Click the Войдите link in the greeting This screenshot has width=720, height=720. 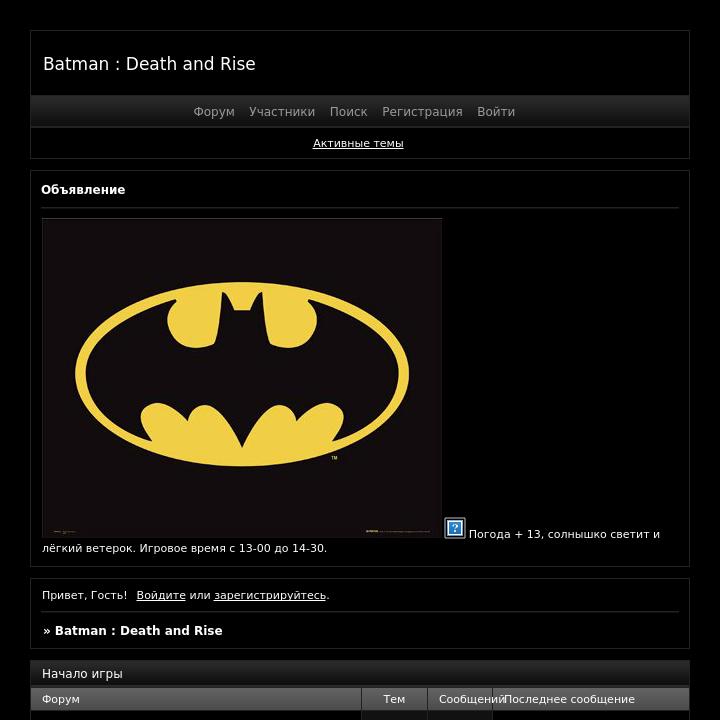pos(161,595)
